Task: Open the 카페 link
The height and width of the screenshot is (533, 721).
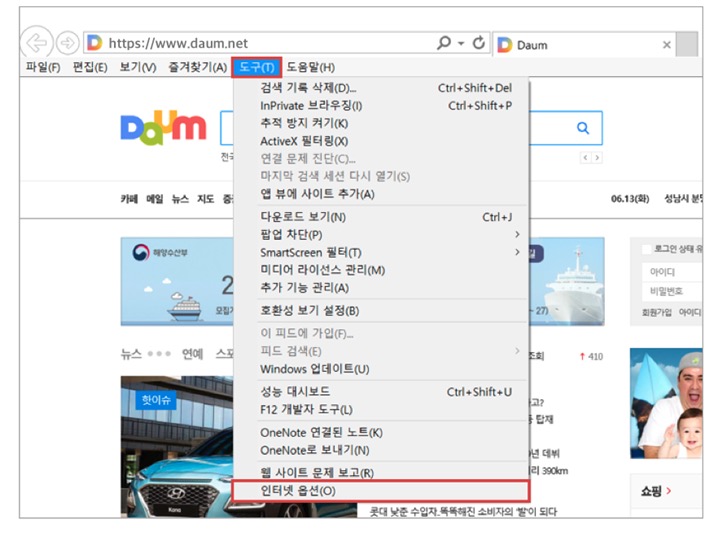Action: (129, 199)
